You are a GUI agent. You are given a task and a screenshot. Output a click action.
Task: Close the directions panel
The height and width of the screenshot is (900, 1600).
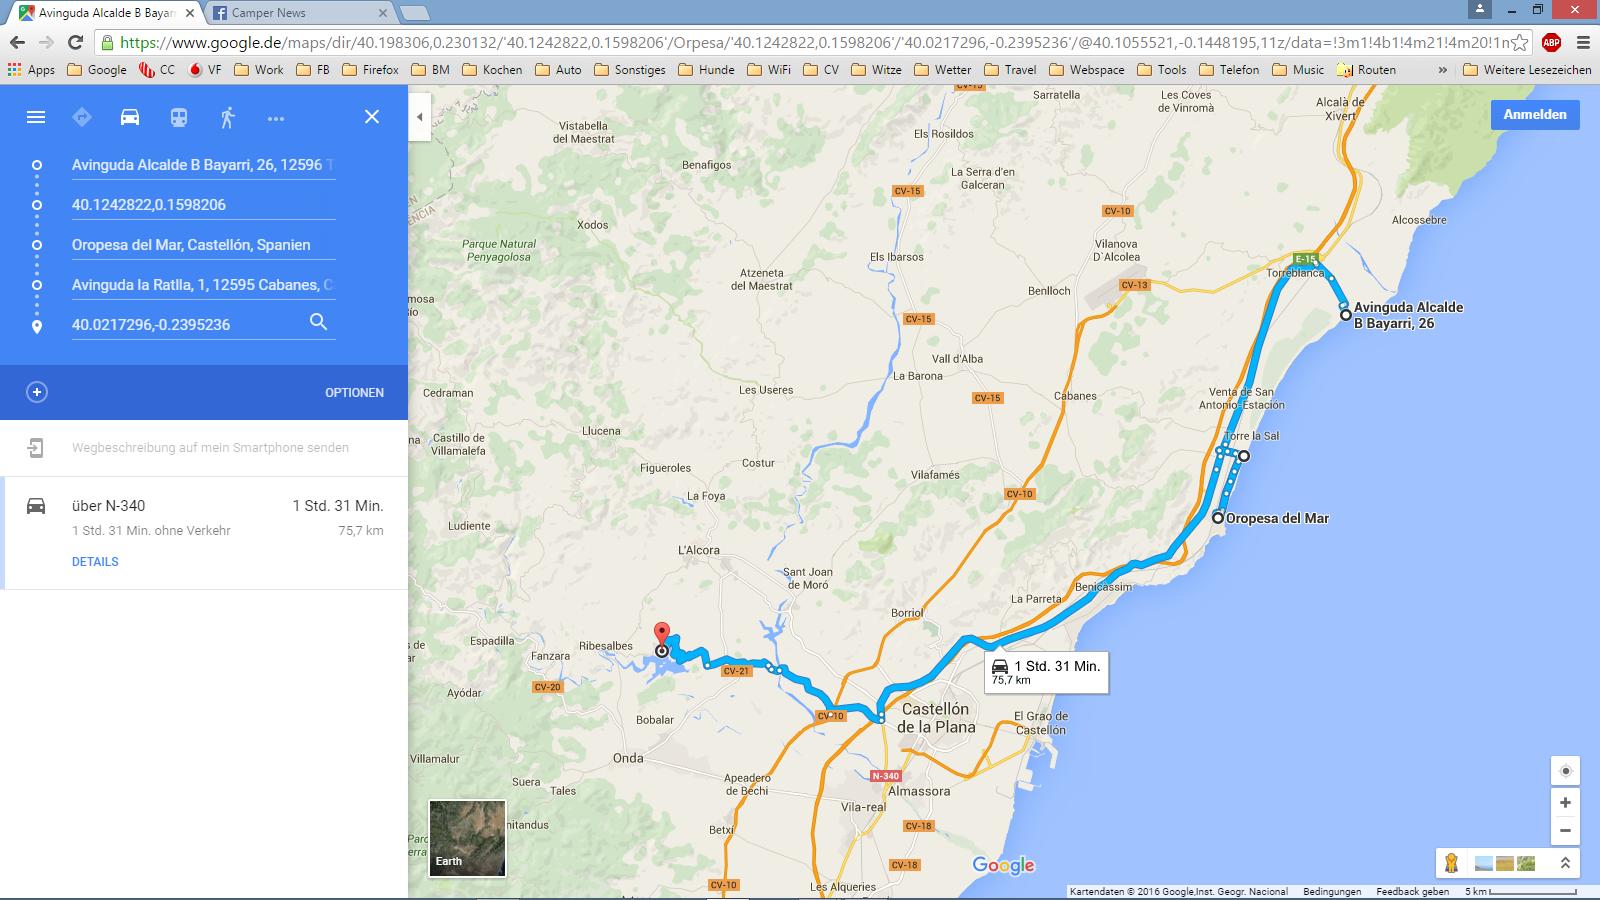(371, 117)
